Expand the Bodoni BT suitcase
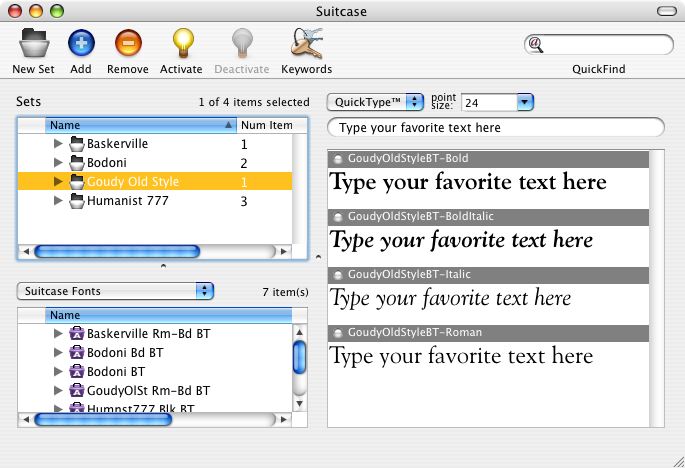685x468 pixels. 58,371
